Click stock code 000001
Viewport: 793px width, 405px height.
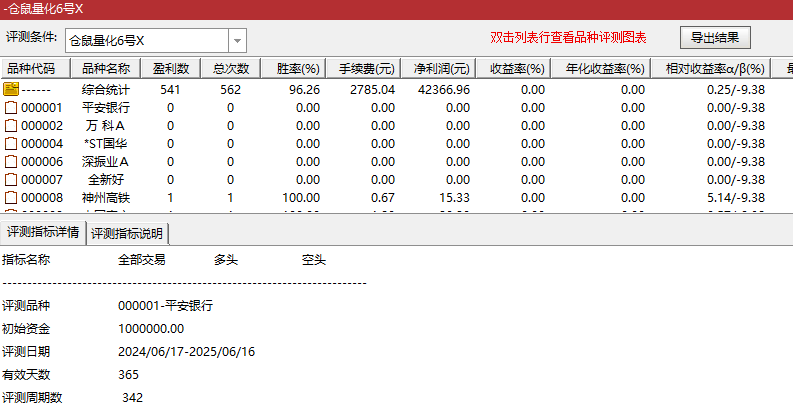click(42, 108)
